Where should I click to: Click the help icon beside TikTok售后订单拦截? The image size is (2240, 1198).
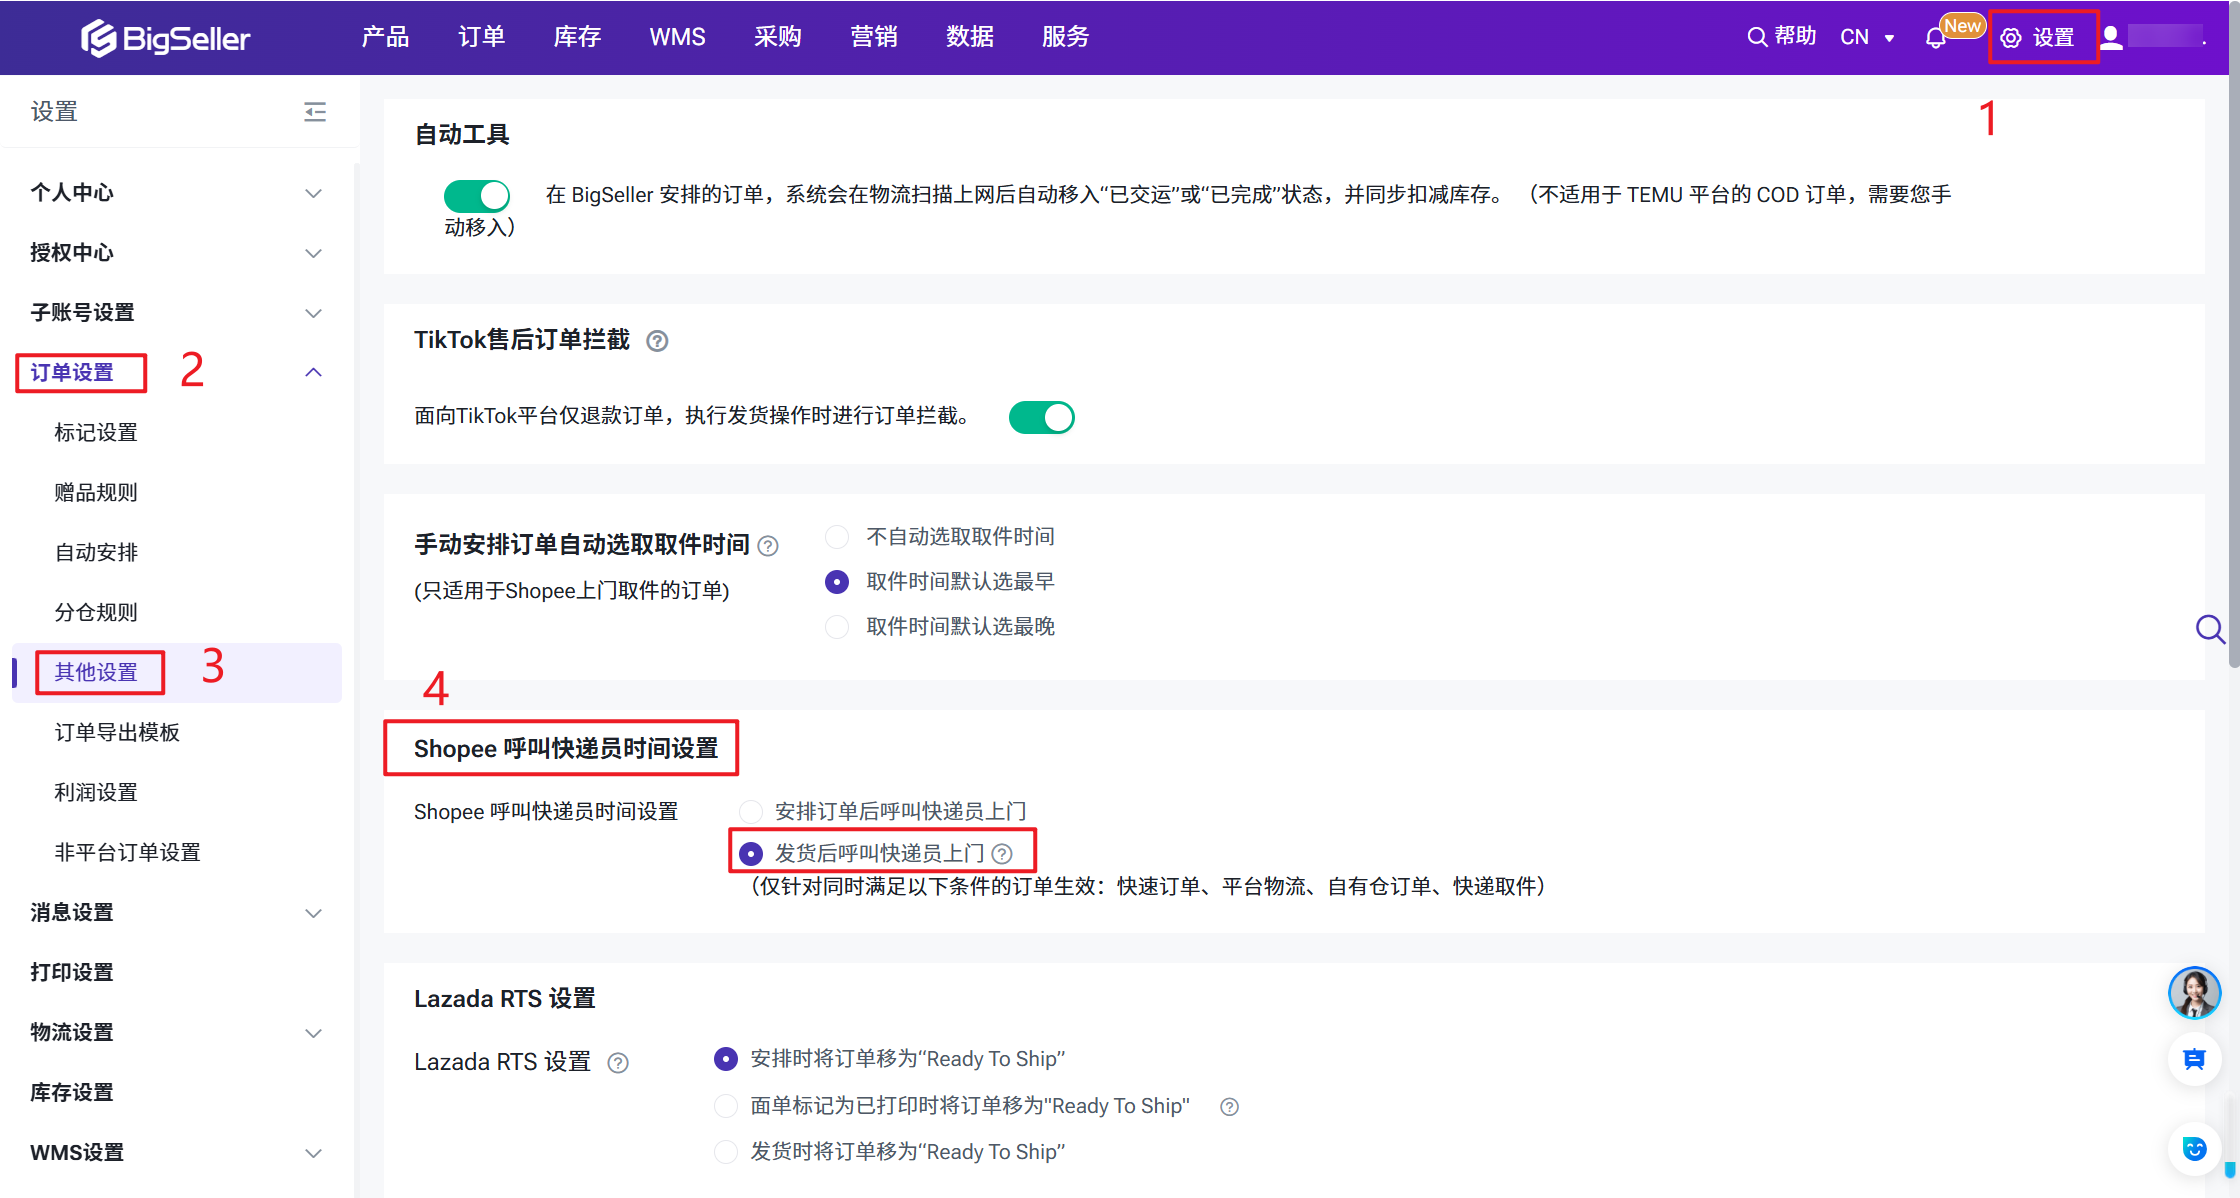pos(657,341)
